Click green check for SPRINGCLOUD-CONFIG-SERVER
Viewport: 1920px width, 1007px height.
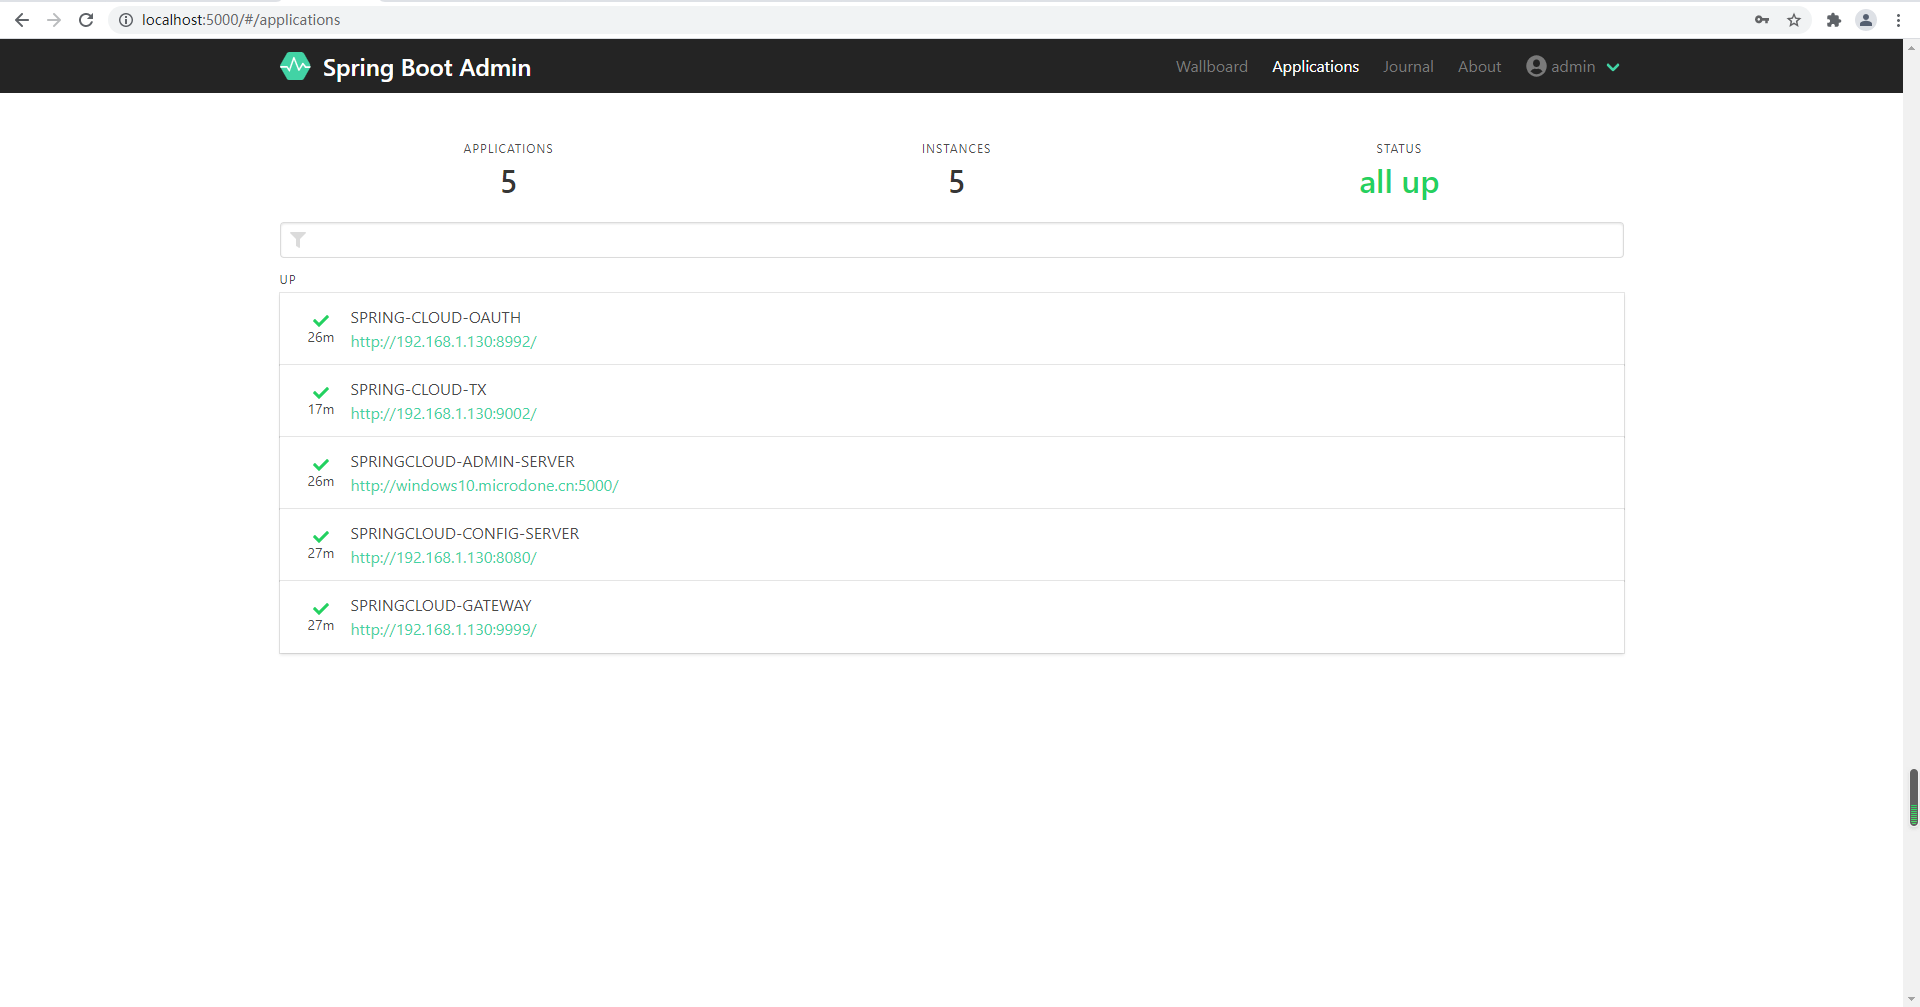321,536
